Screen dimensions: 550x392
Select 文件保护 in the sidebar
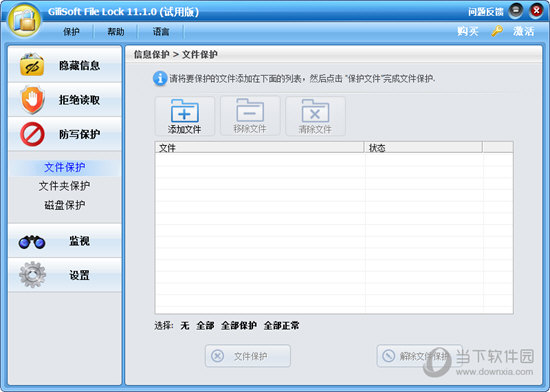65,167
